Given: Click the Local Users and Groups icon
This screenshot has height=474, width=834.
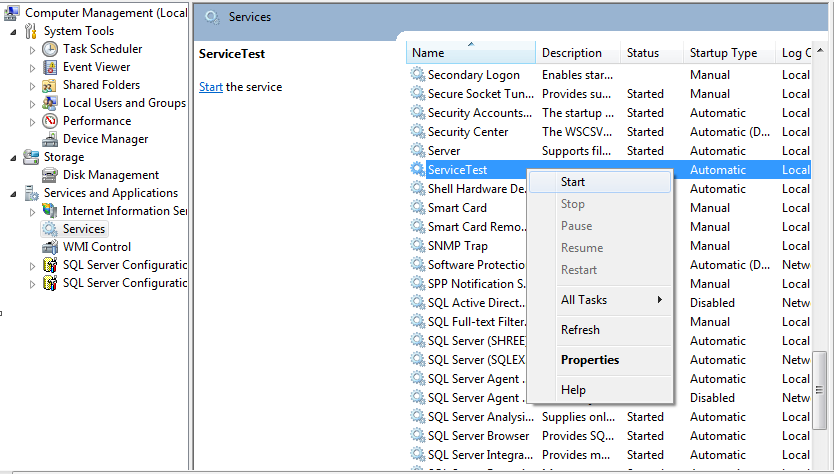Looking at the screenshot, I should 49,103.
